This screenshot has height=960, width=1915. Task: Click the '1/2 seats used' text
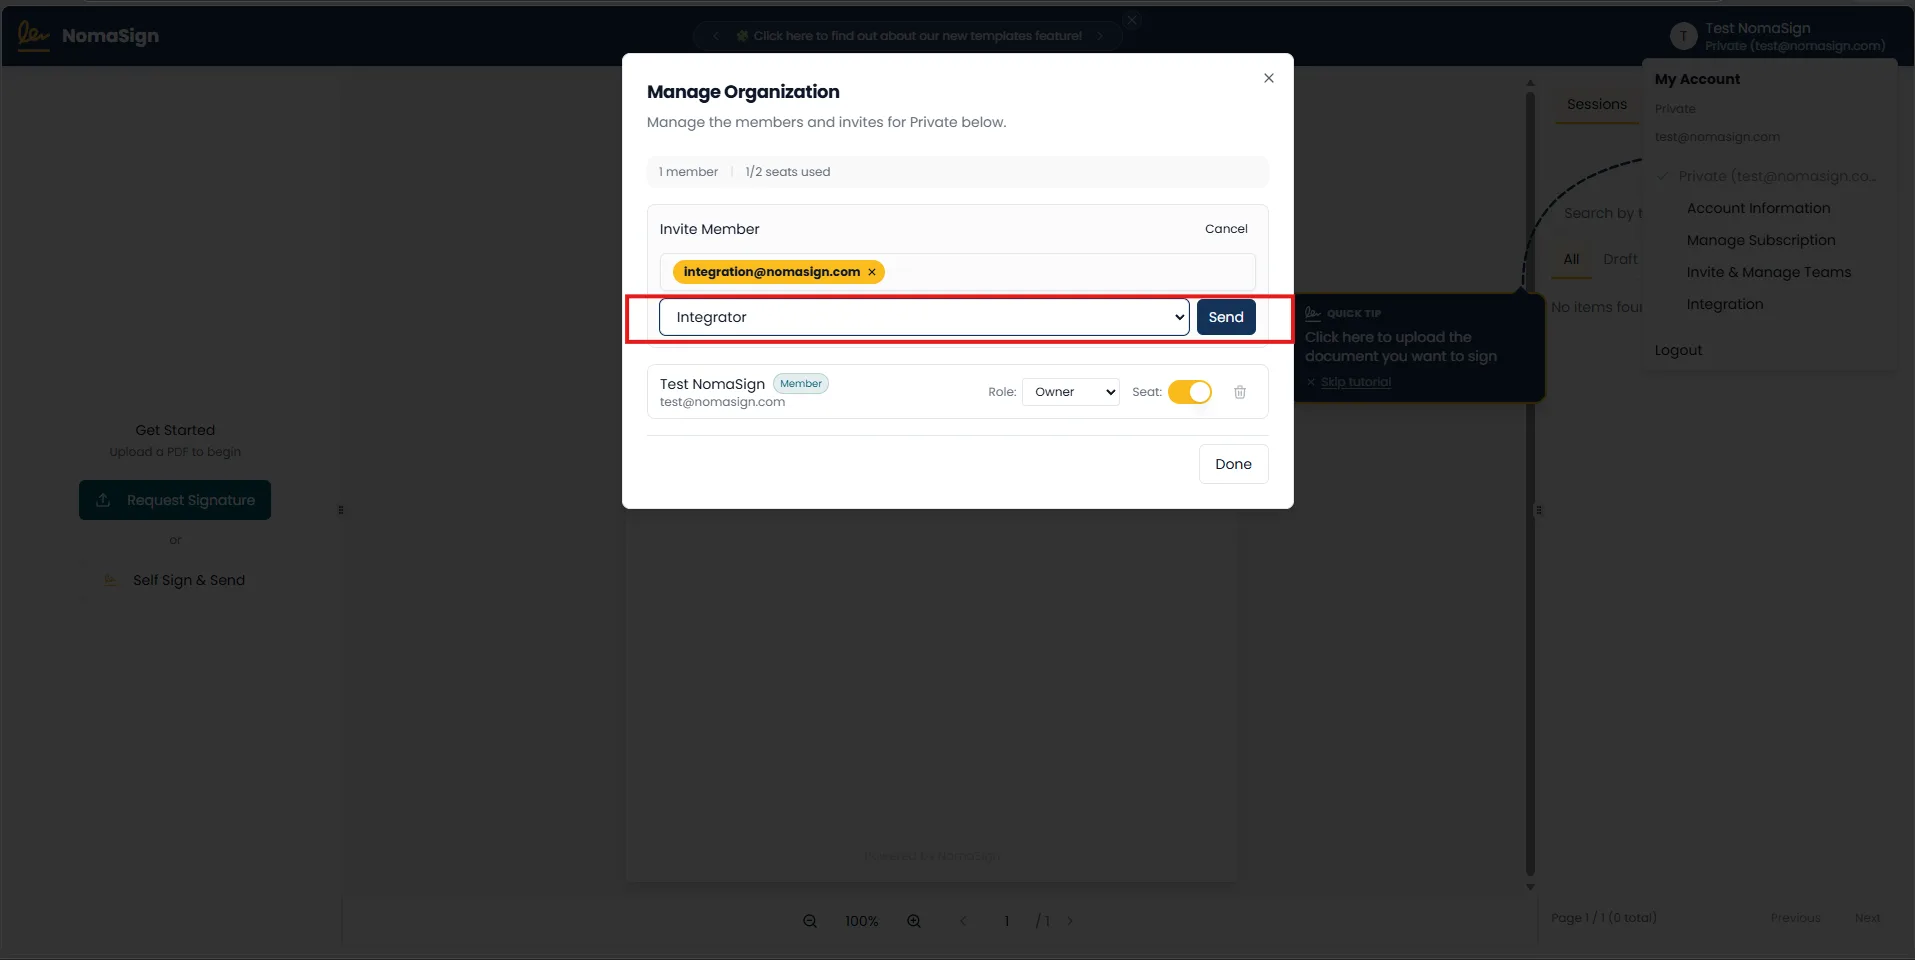point(787,172)
